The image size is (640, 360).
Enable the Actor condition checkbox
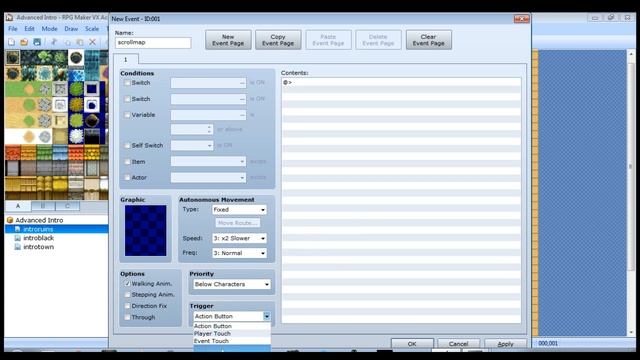click(x=127, y=178)
